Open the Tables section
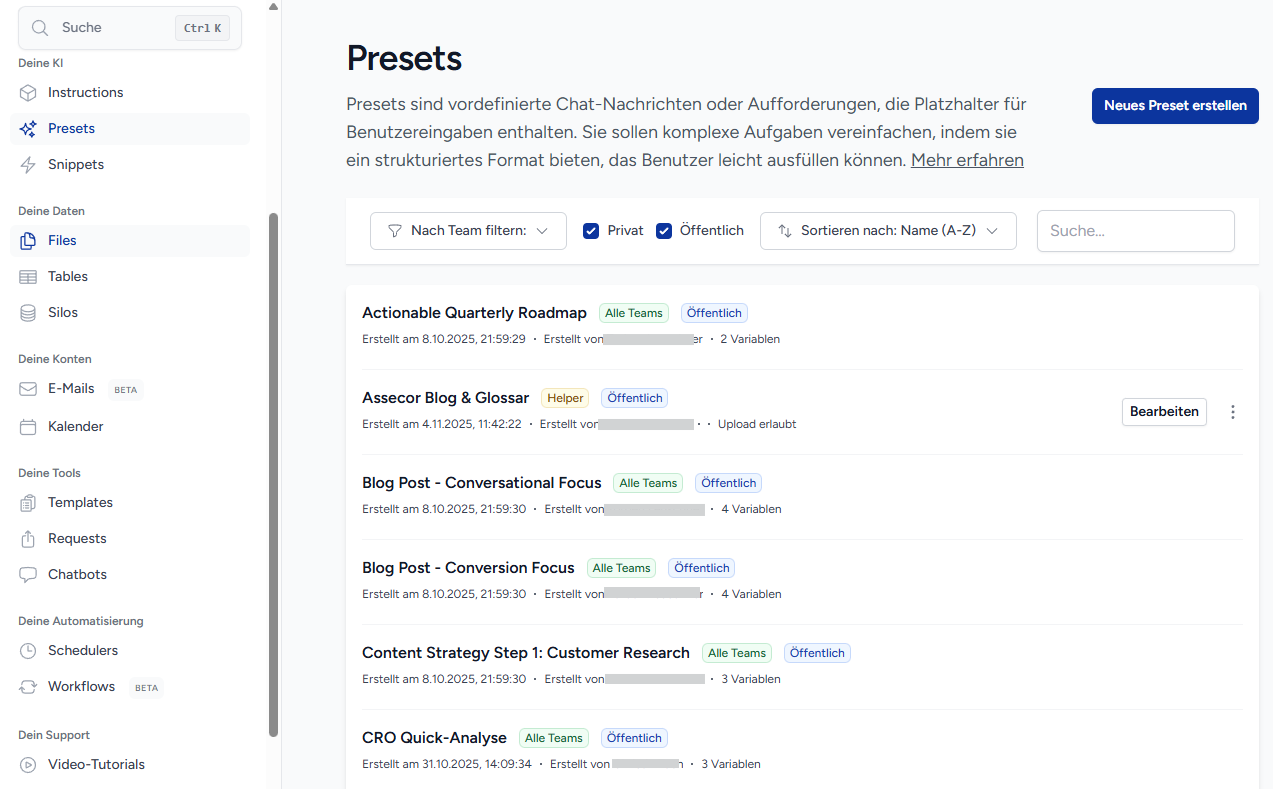 (67, 276)
